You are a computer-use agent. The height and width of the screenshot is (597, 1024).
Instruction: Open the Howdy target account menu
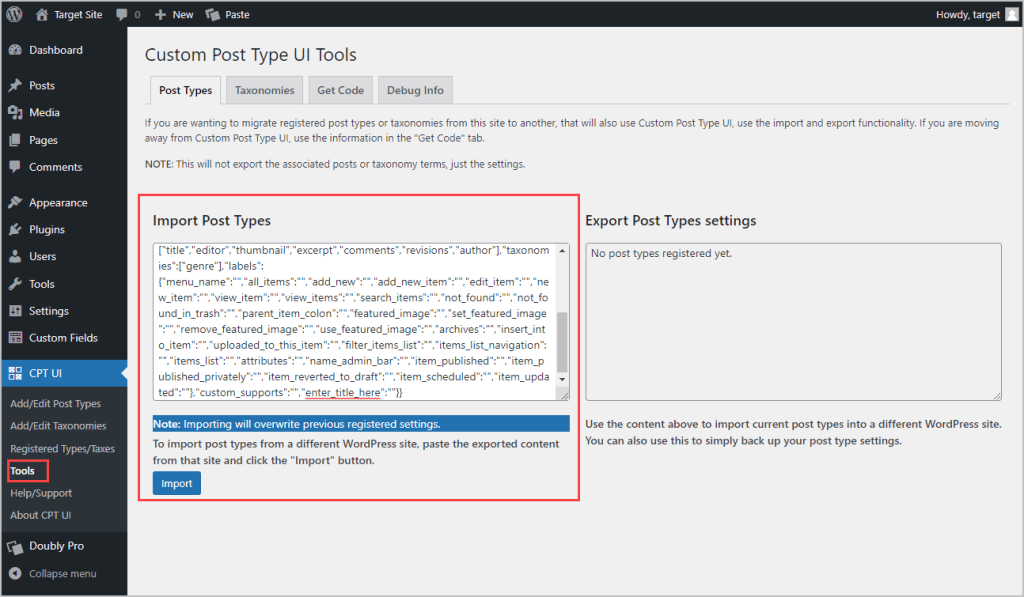[x=969, y=14]
